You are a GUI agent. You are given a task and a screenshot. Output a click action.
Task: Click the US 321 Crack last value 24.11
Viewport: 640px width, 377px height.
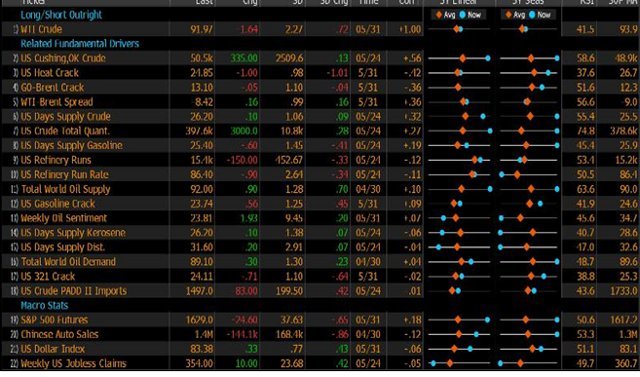point(201,276)
